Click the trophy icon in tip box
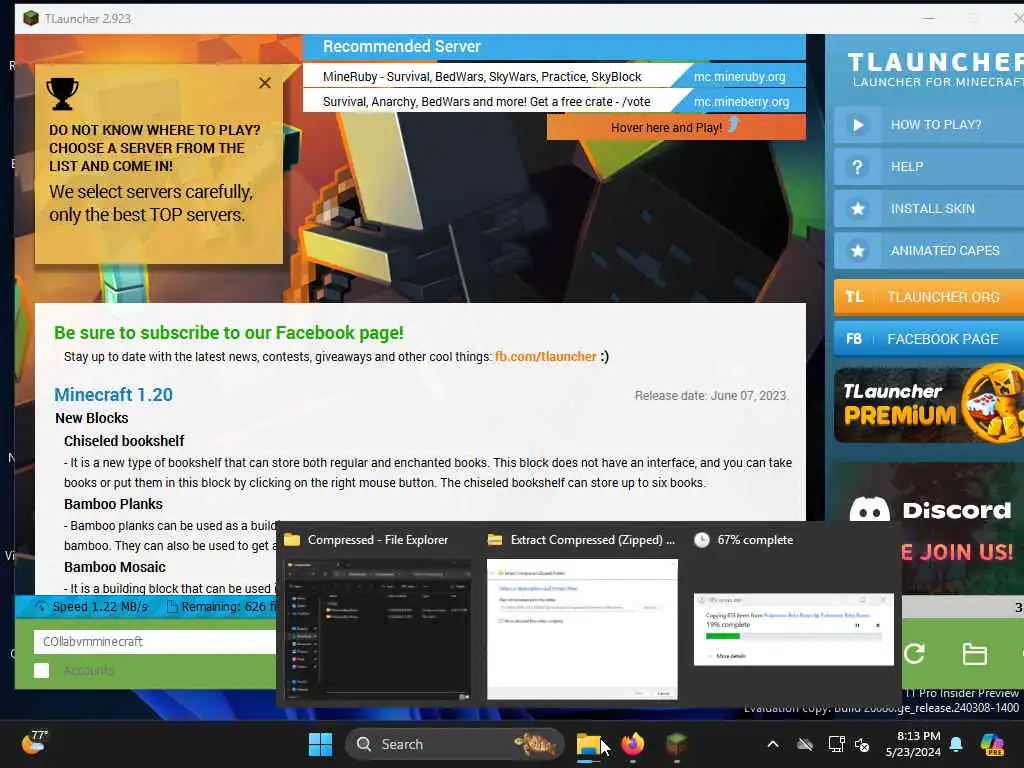Screen dimensions: 1024x768 pyautogui.click(x=63, y=93)
